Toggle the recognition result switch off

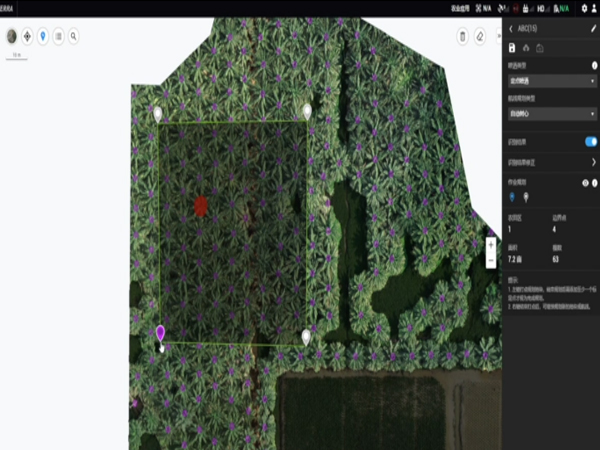click(x=591, y=142)
